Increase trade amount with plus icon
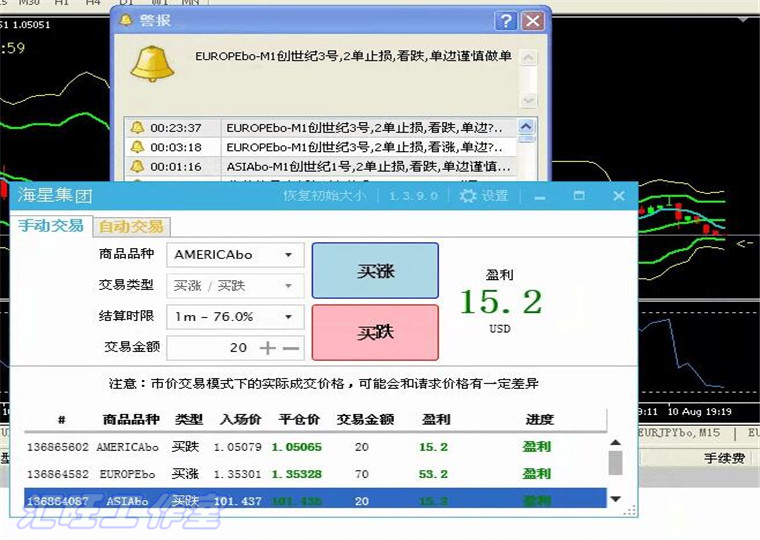760x540 pixels. pyautogui.click(x=268, y=348)
